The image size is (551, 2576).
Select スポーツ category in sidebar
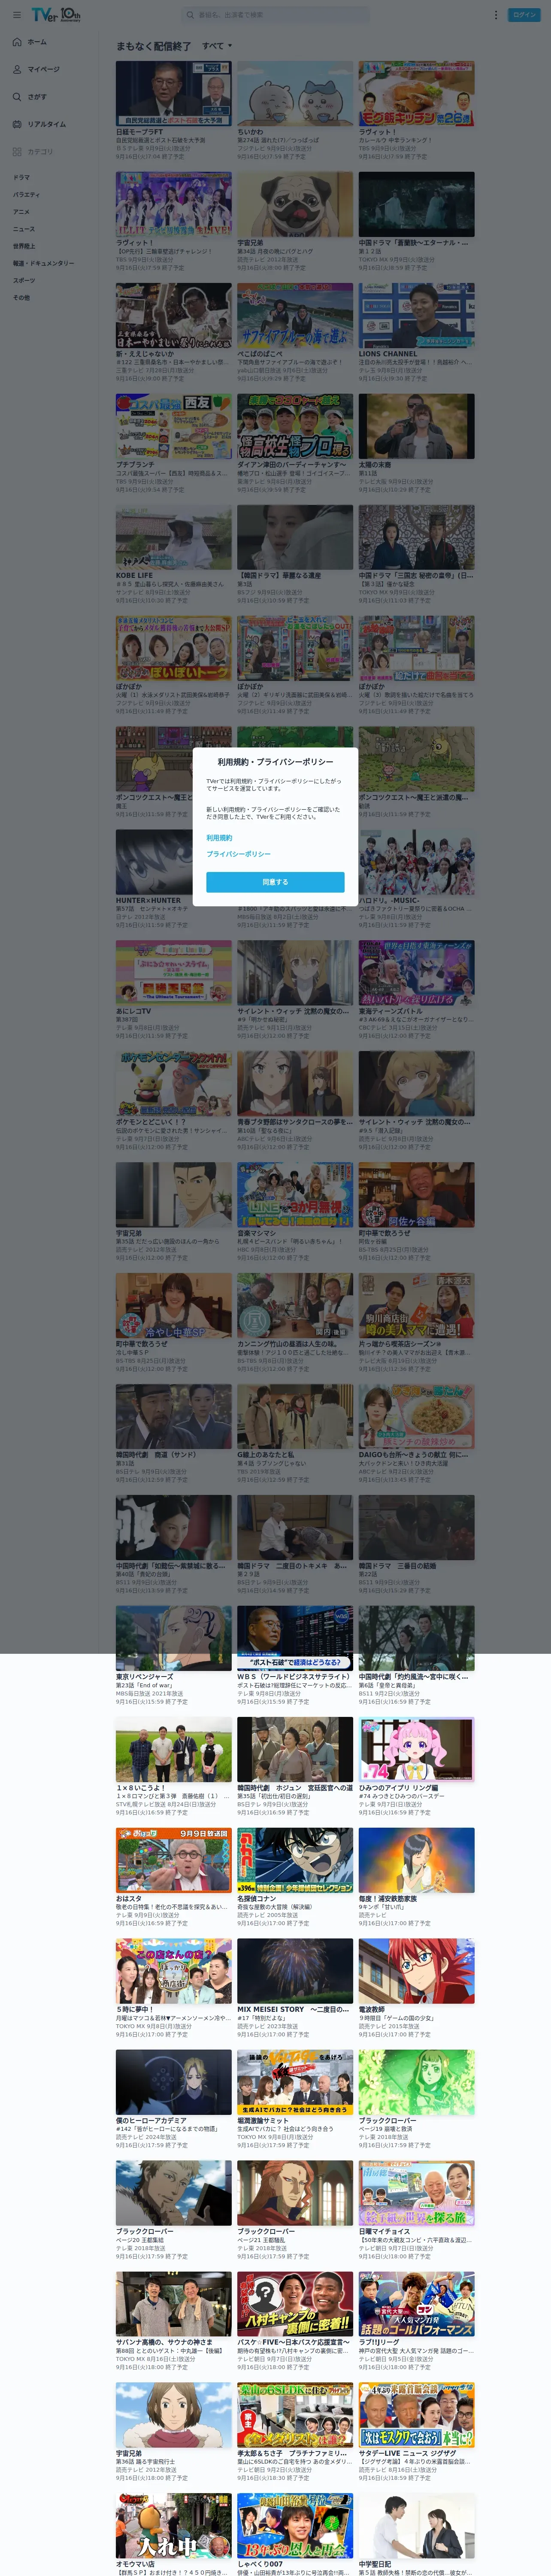23,280
